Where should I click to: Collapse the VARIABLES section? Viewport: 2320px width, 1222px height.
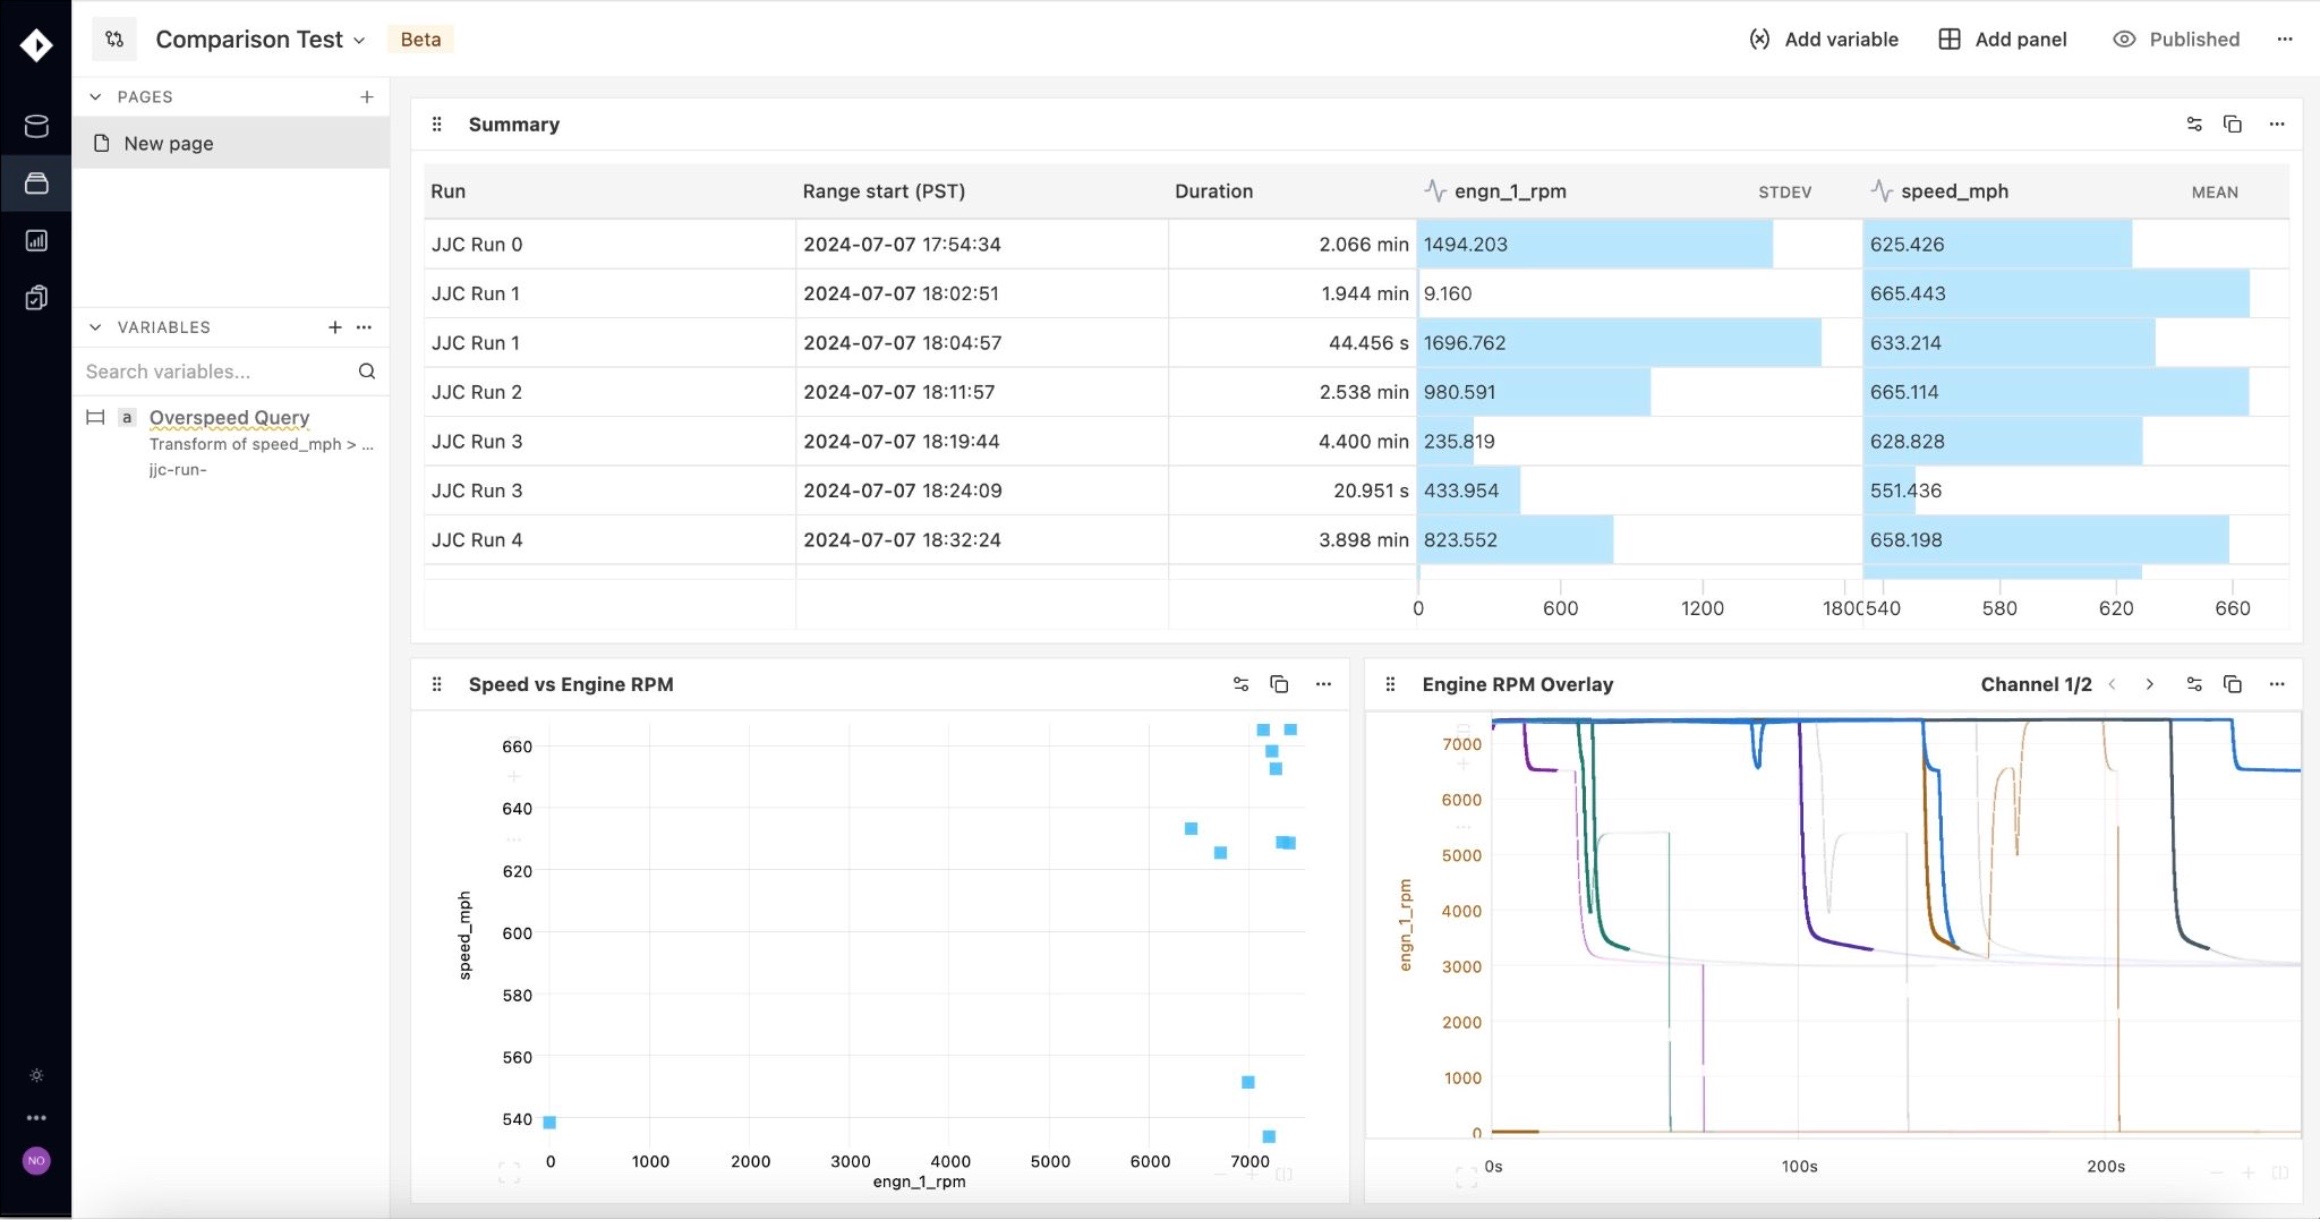(96, 327)
